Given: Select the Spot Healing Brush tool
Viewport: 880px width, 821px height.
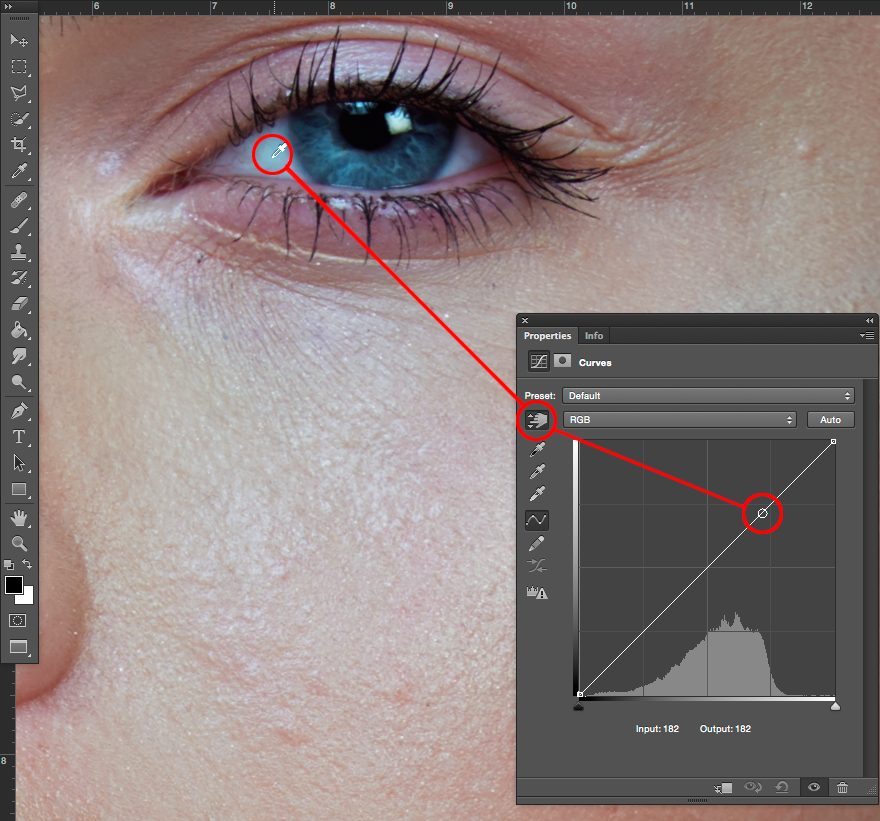Looking at the screenshot, I should tap(19, 200).
